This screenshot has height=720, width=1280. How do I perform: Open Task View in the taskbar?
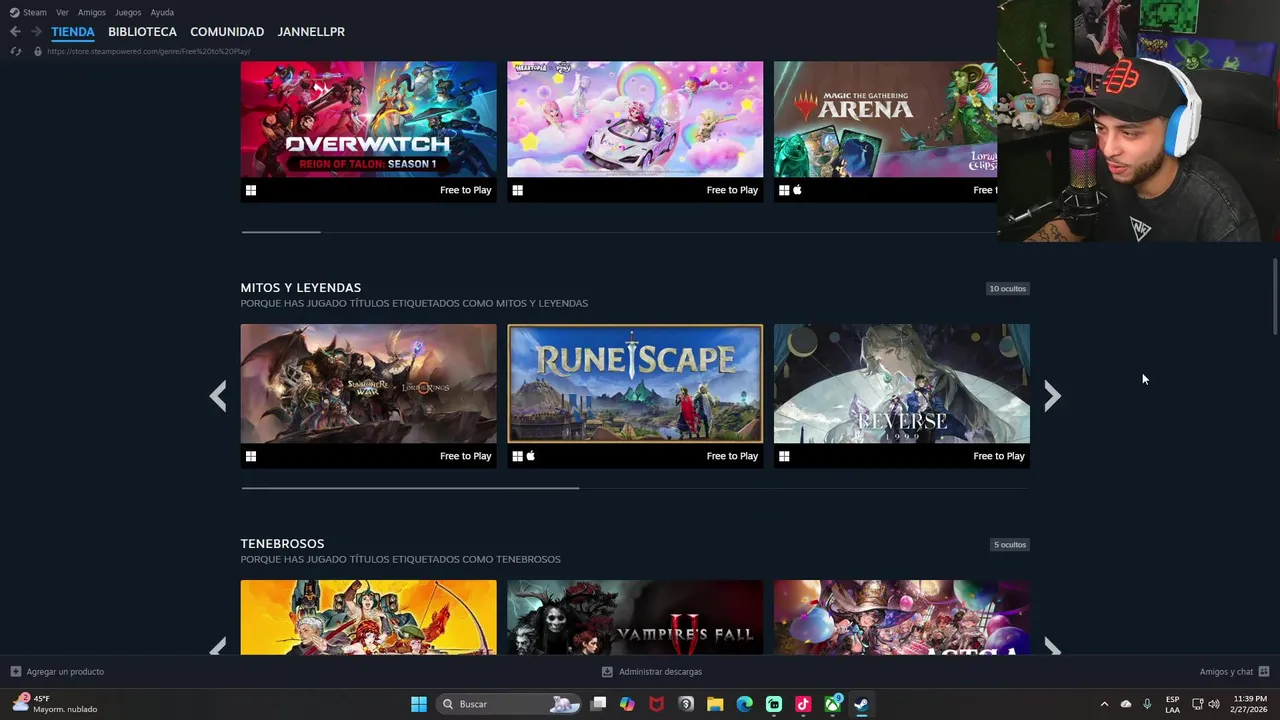tap(598, 704)
